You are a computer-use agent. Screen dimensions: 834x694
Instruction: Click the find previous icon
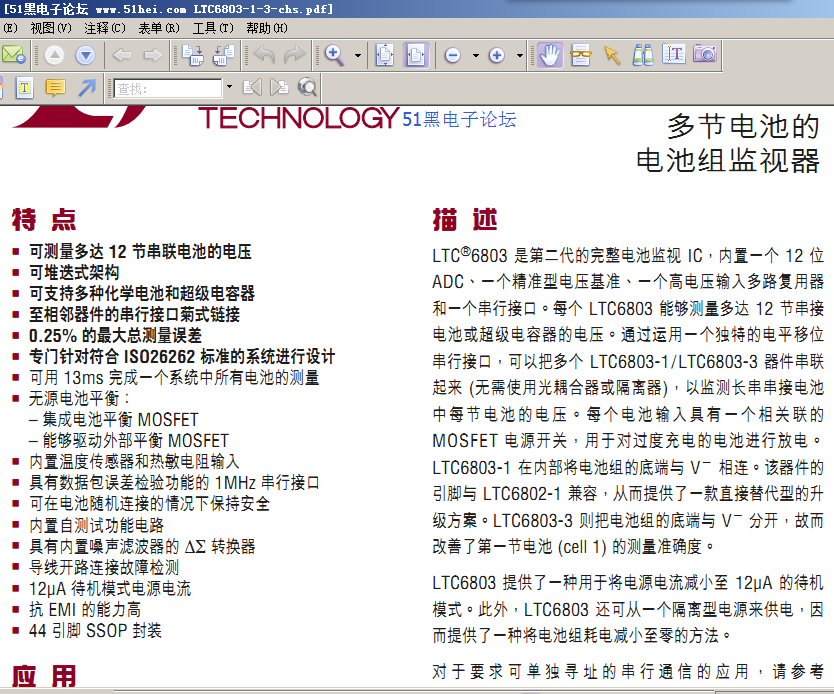(x=253, y=88)
